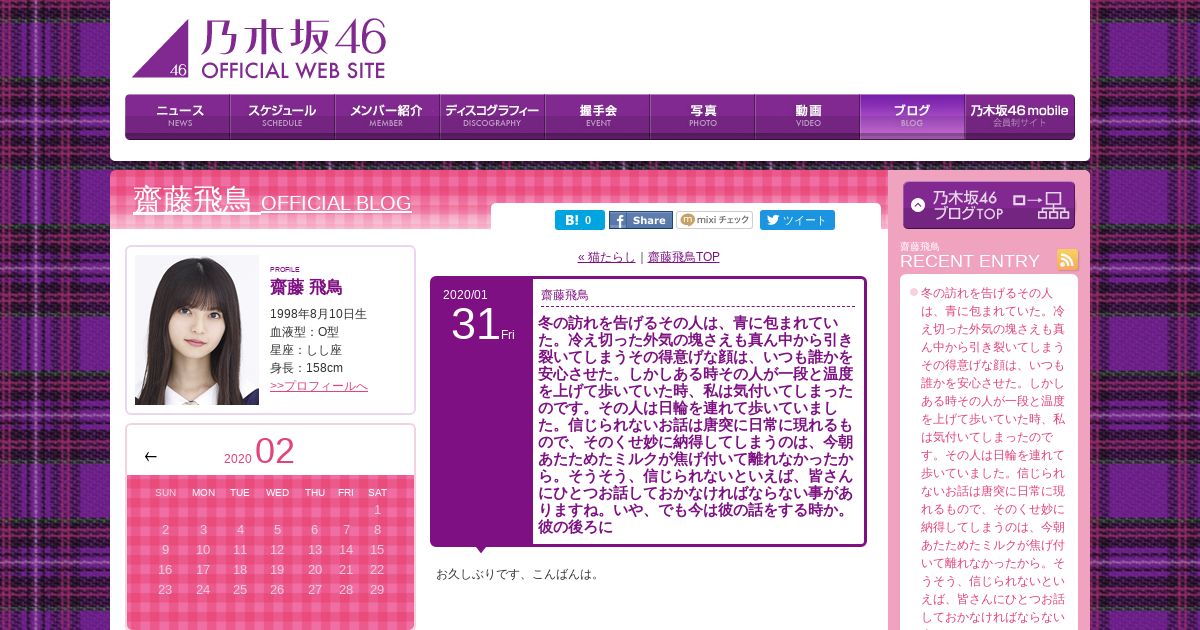1200x630 pixels.
Task: Select calendar date 29
Action: click(x=377, y=590)
